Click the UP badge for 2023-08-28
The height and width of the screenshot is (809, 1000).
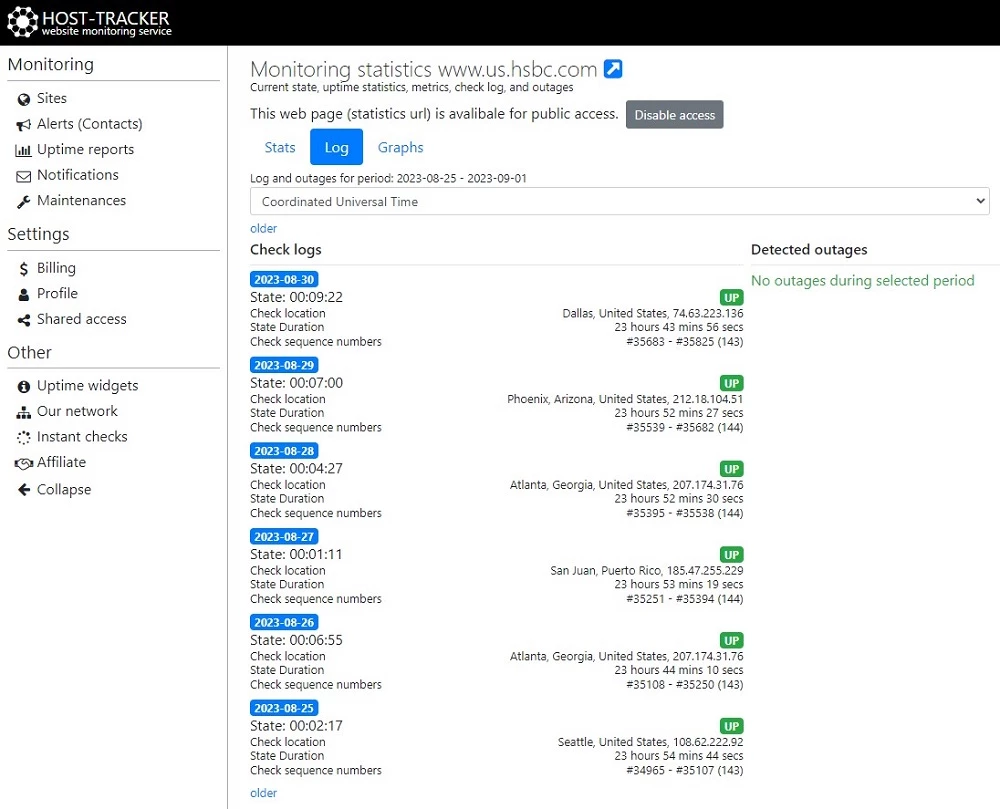pos(732,469)
